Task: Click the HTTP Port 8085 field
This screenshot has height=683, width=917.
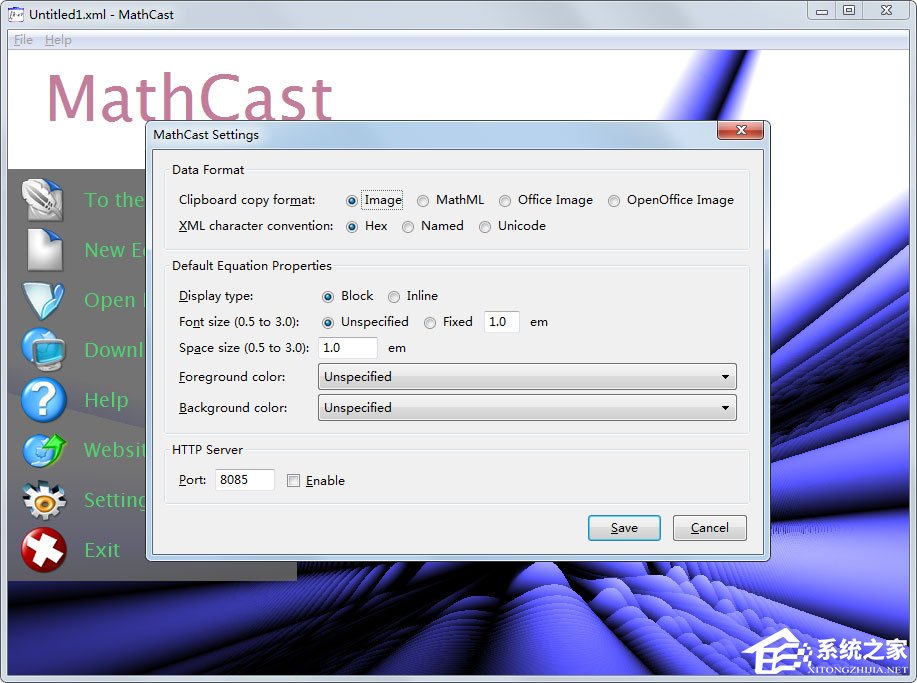Action: coord(244,480)
